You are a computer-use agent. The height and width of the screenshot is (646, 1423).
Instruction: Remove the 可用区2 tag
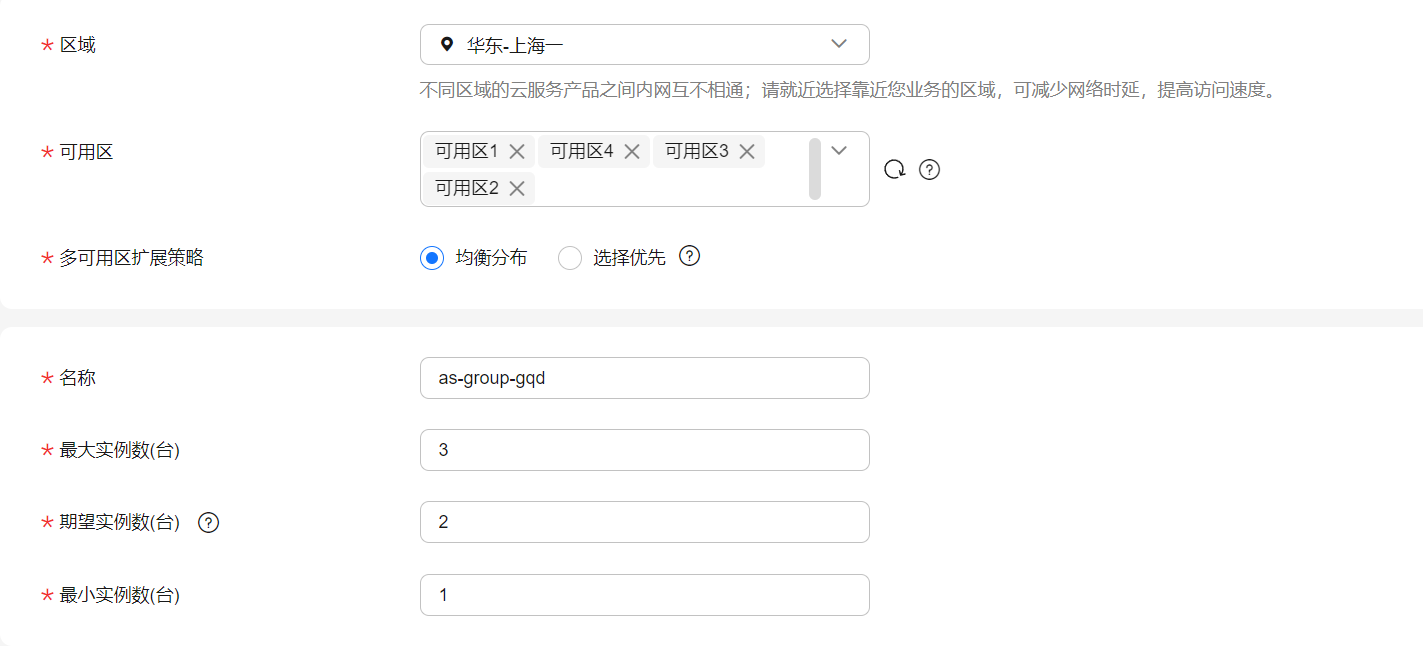click(517, 188)
